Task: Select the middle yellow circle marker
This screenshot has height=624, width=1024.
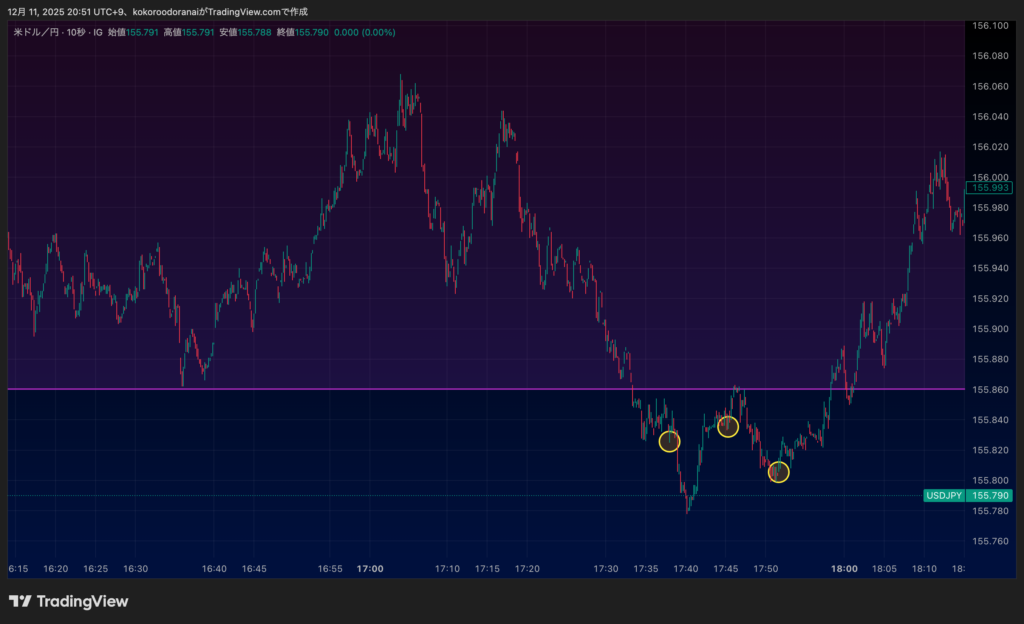Action: tap(728, 427)
